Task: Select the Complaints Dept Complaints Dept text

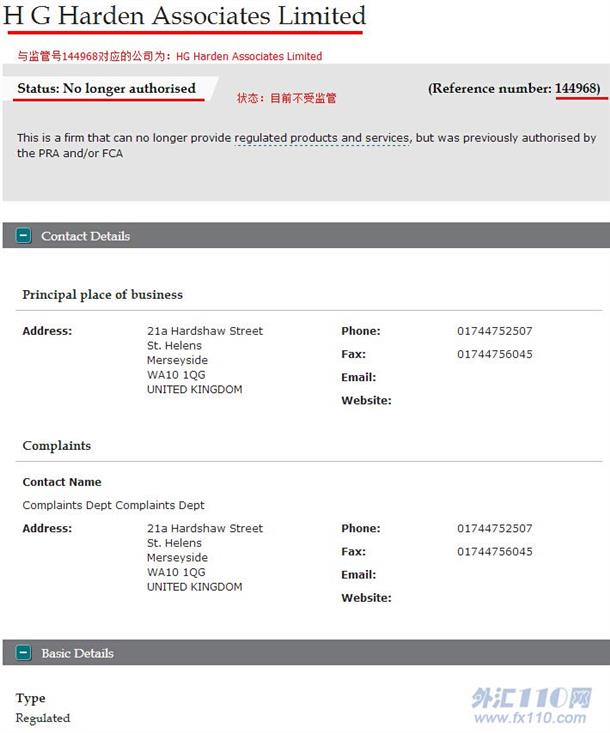Action: [113, 505]
